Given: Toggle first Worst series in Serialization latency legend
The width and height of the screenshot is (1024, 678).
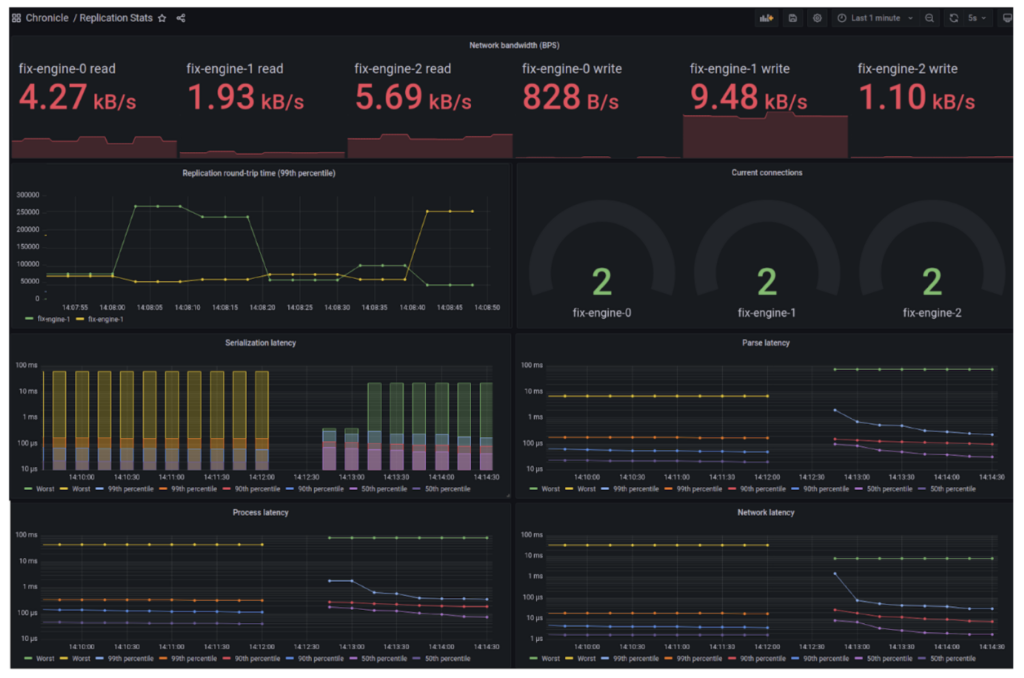Looking at the screenshot, I should (39, 489).
